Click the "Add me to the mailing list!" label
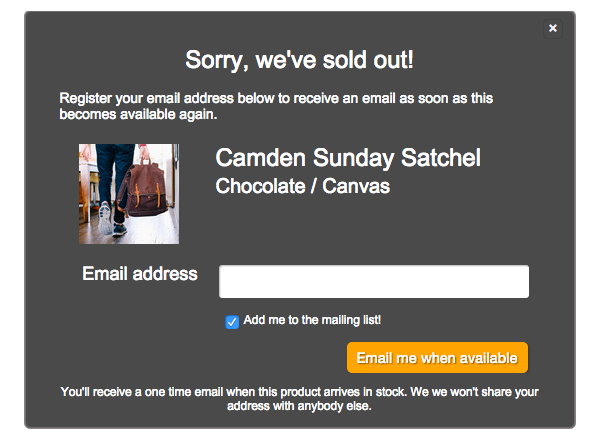600x440 pixels. [x=312, y=320]
